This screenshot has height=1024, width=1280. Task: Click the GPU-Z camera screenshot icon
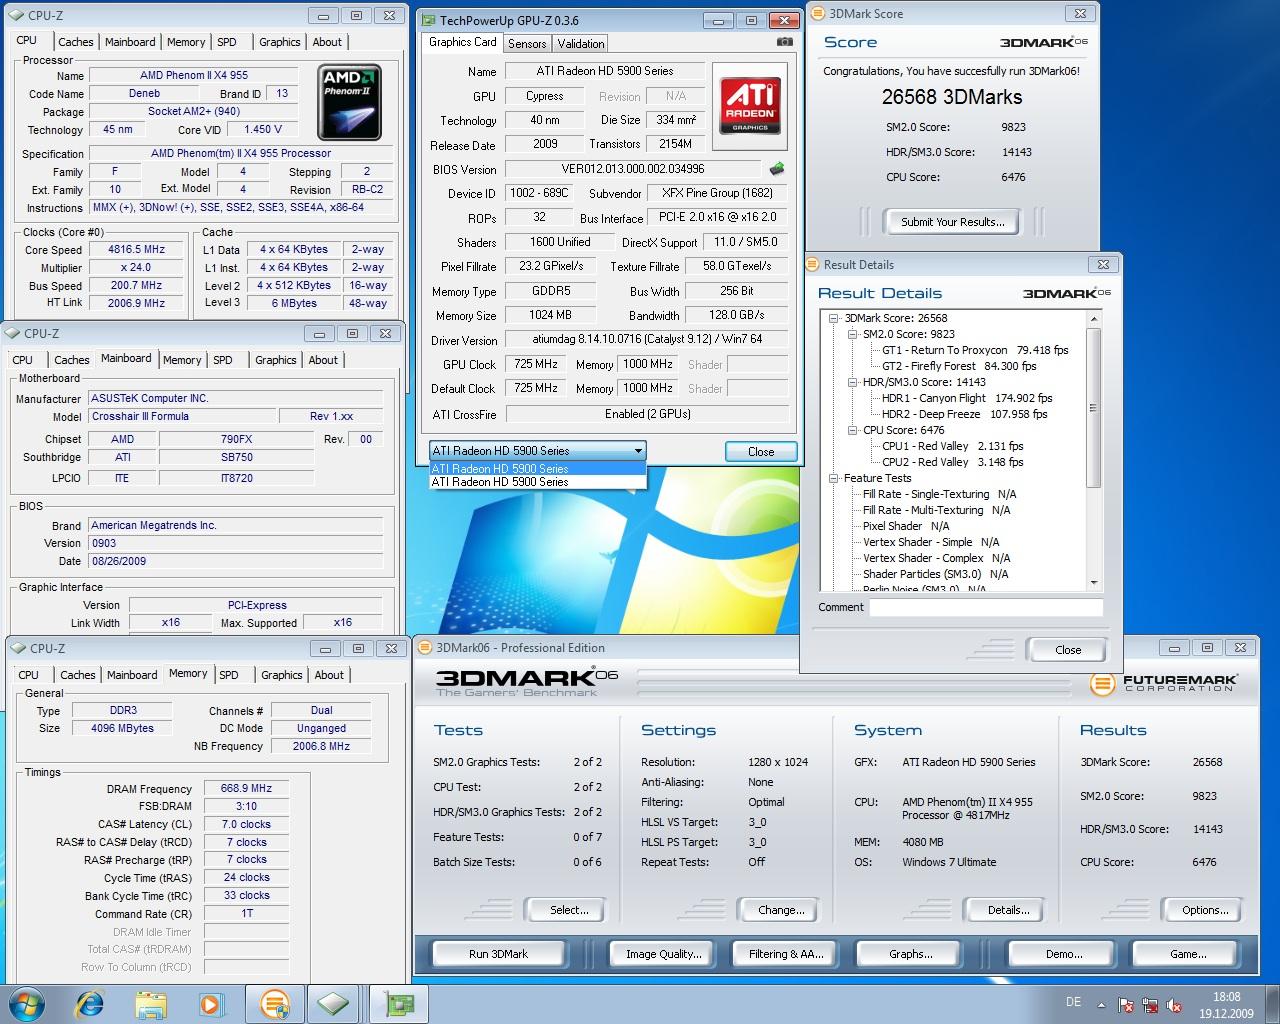coord(785,42)
